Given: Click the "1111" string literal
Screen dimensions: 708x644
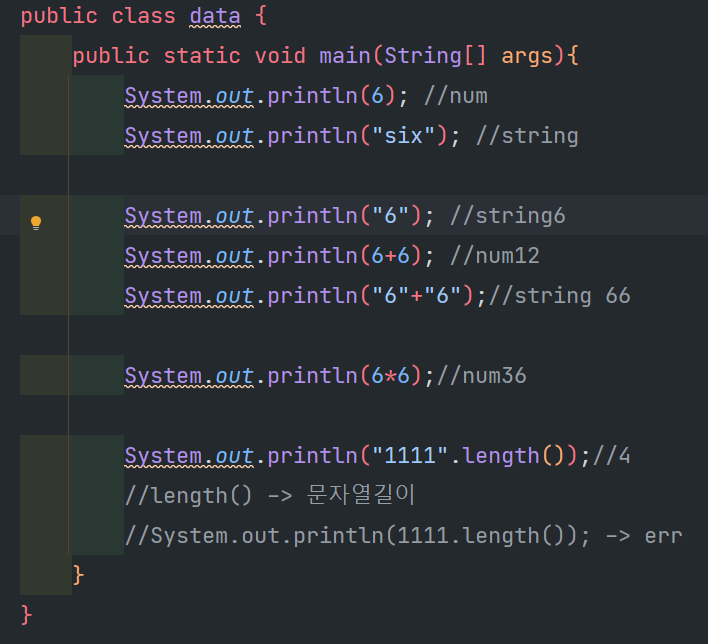Looking at the screenshot, I should click(x=410, y=455).
